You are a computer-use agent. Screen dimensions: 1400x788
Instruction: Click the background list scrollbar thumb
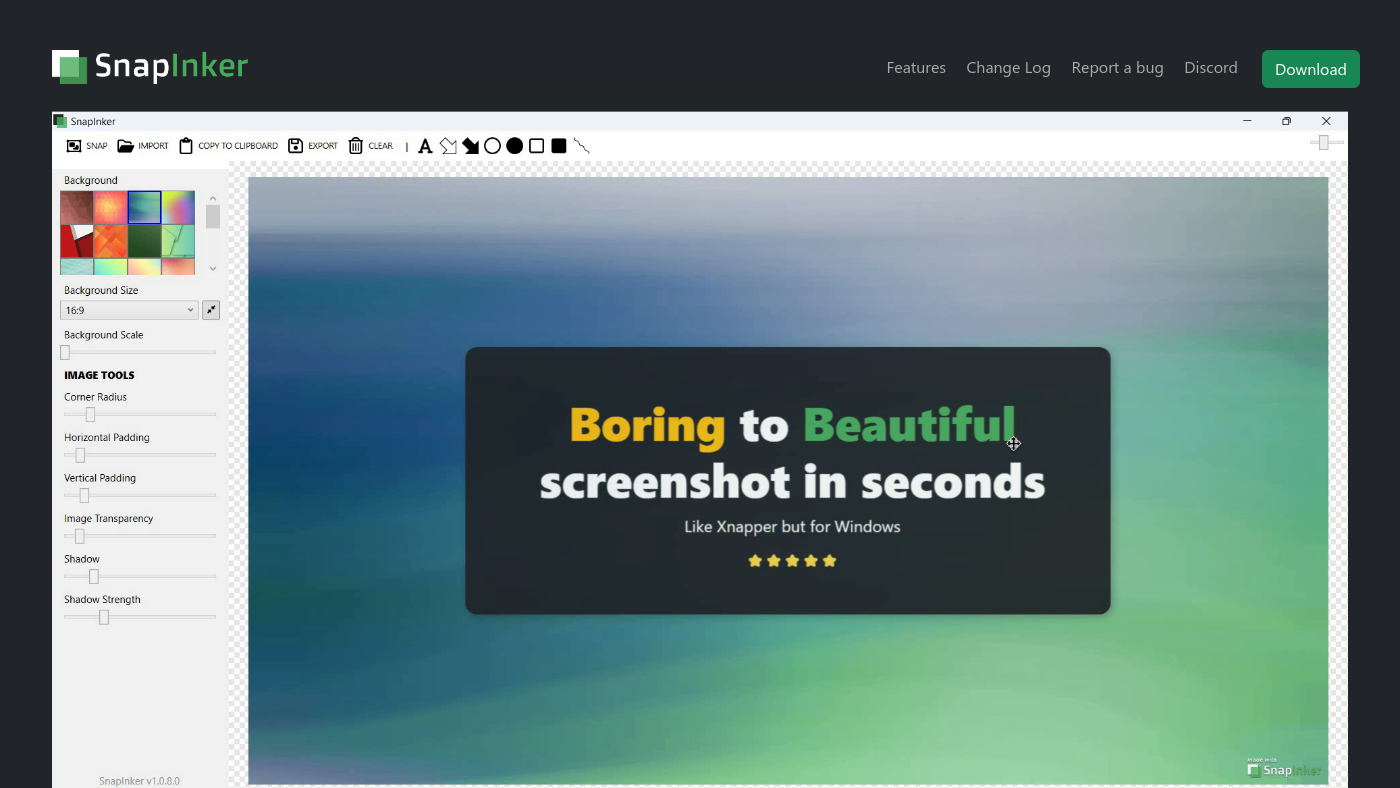pyautogui.click(x=213, y=217)
